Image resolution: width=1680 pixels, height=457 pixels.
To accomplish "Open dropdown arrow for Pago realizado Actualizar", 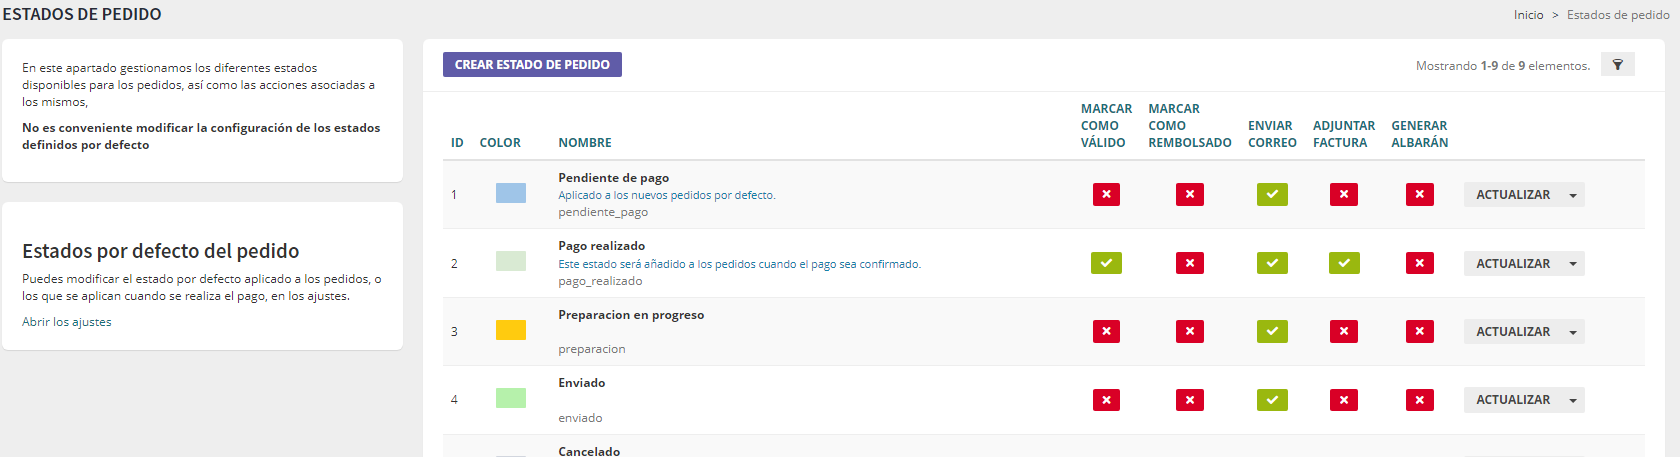I will 1573,264.
